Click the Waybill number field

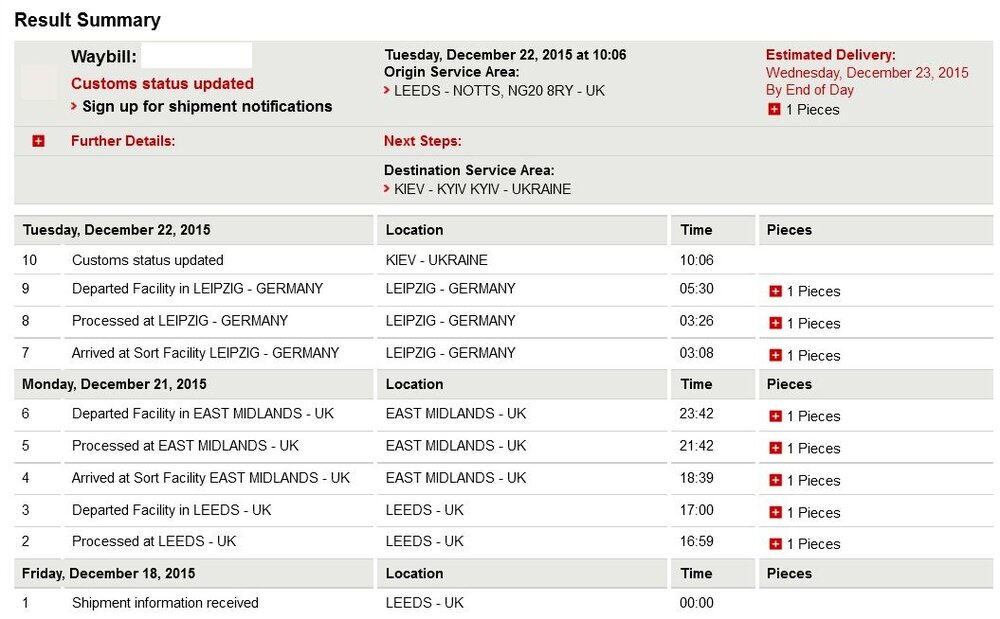pos(196,56)
